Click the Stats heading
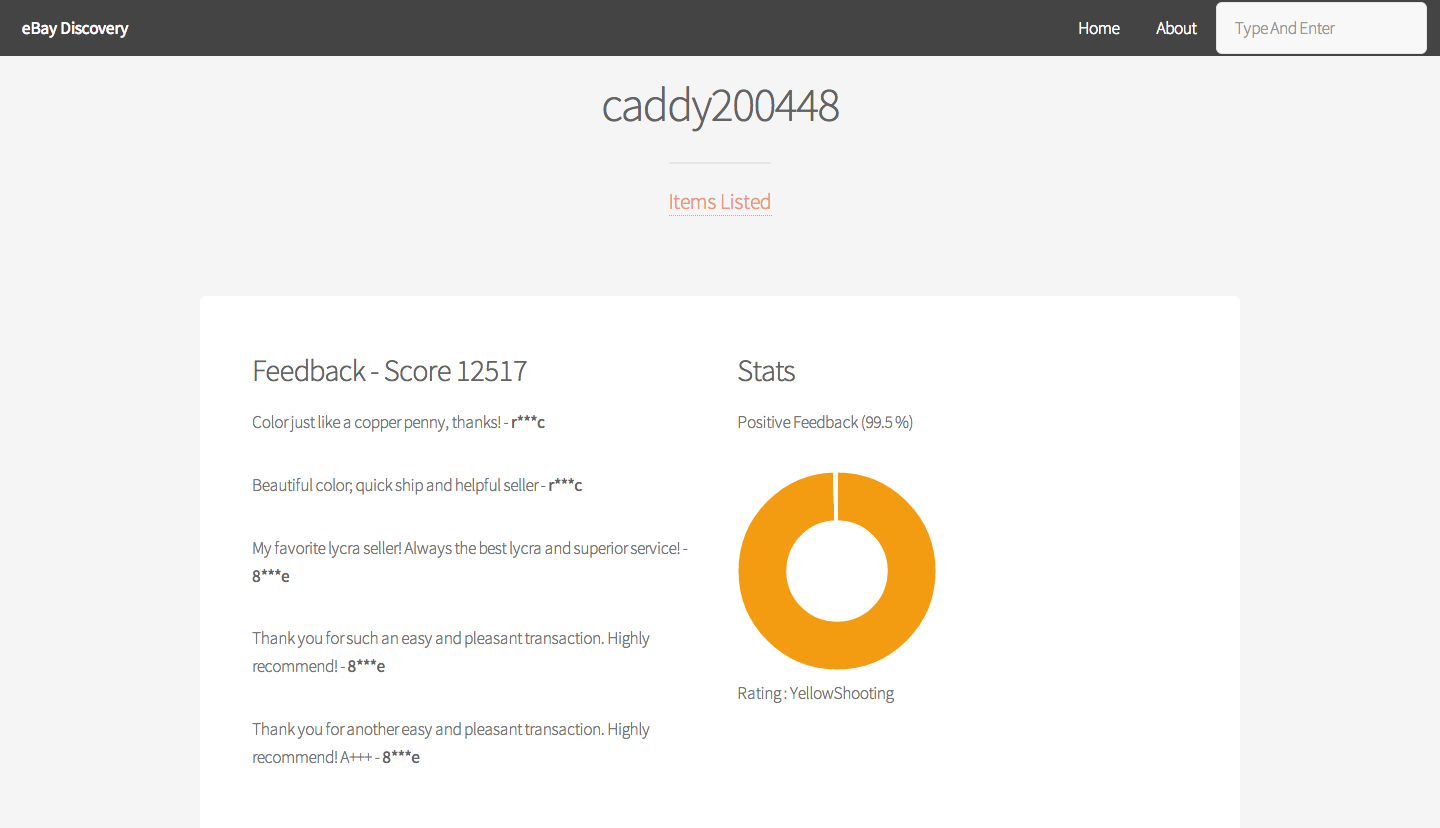Viewport: 1440px width, 828px height. (766, 371)
